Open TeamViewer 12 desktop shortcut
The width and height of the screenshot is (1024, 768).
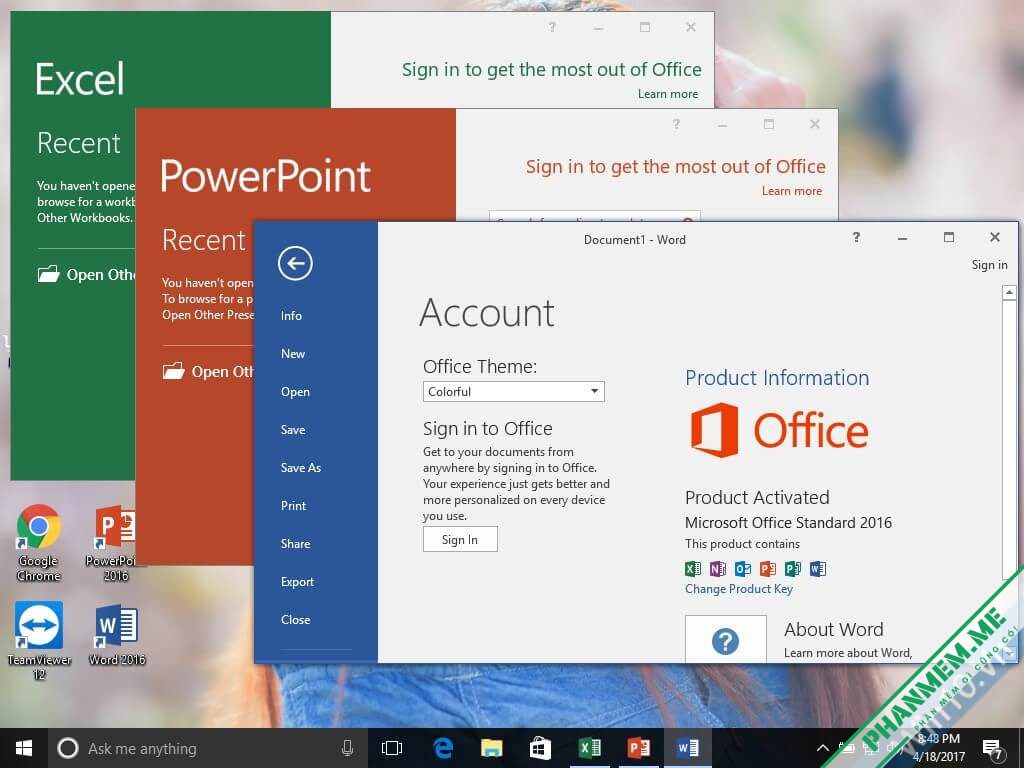39,641
